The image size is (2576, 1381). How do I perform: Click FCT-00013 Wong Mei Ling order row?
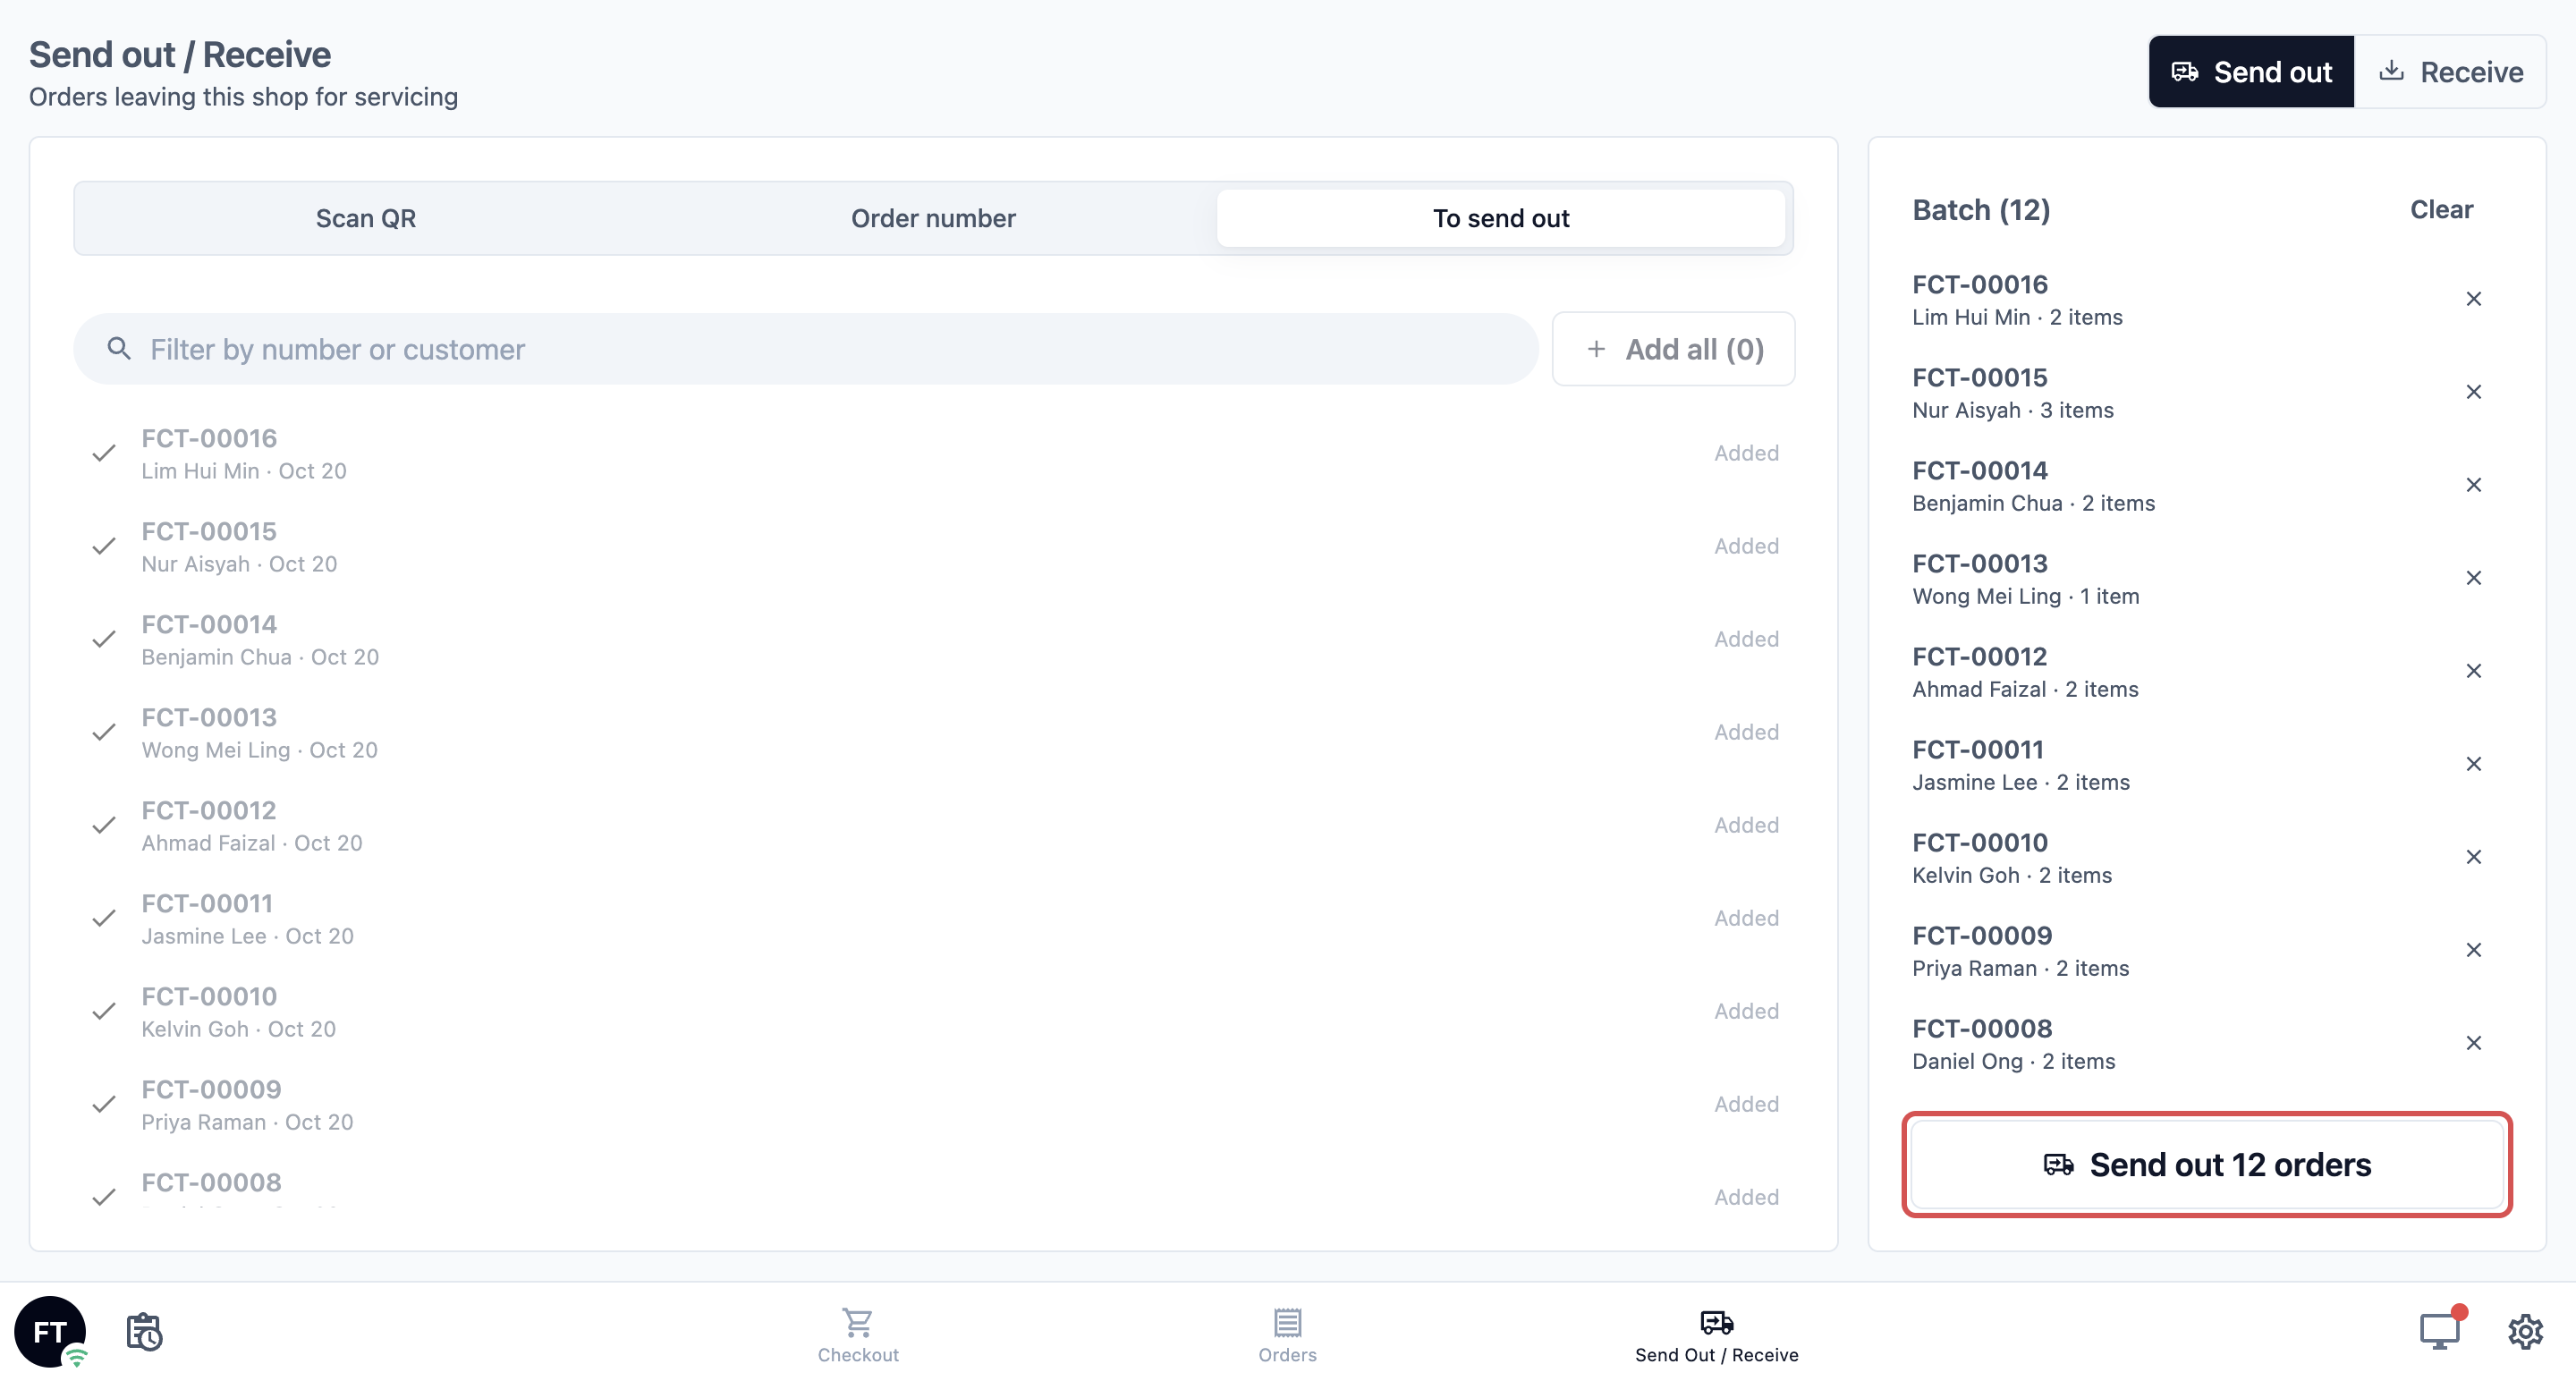click(933, 733)
